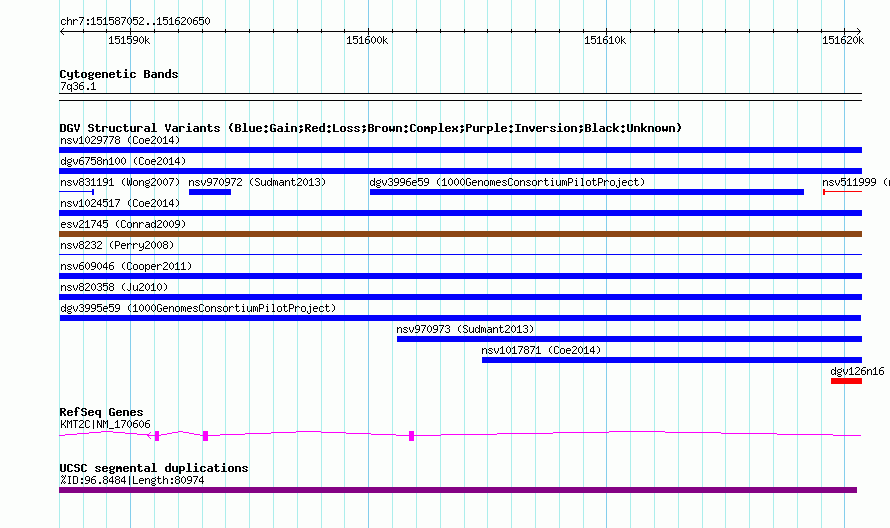Click the 151600k ruler tick label
890x528 pixels.
(367, 40)
